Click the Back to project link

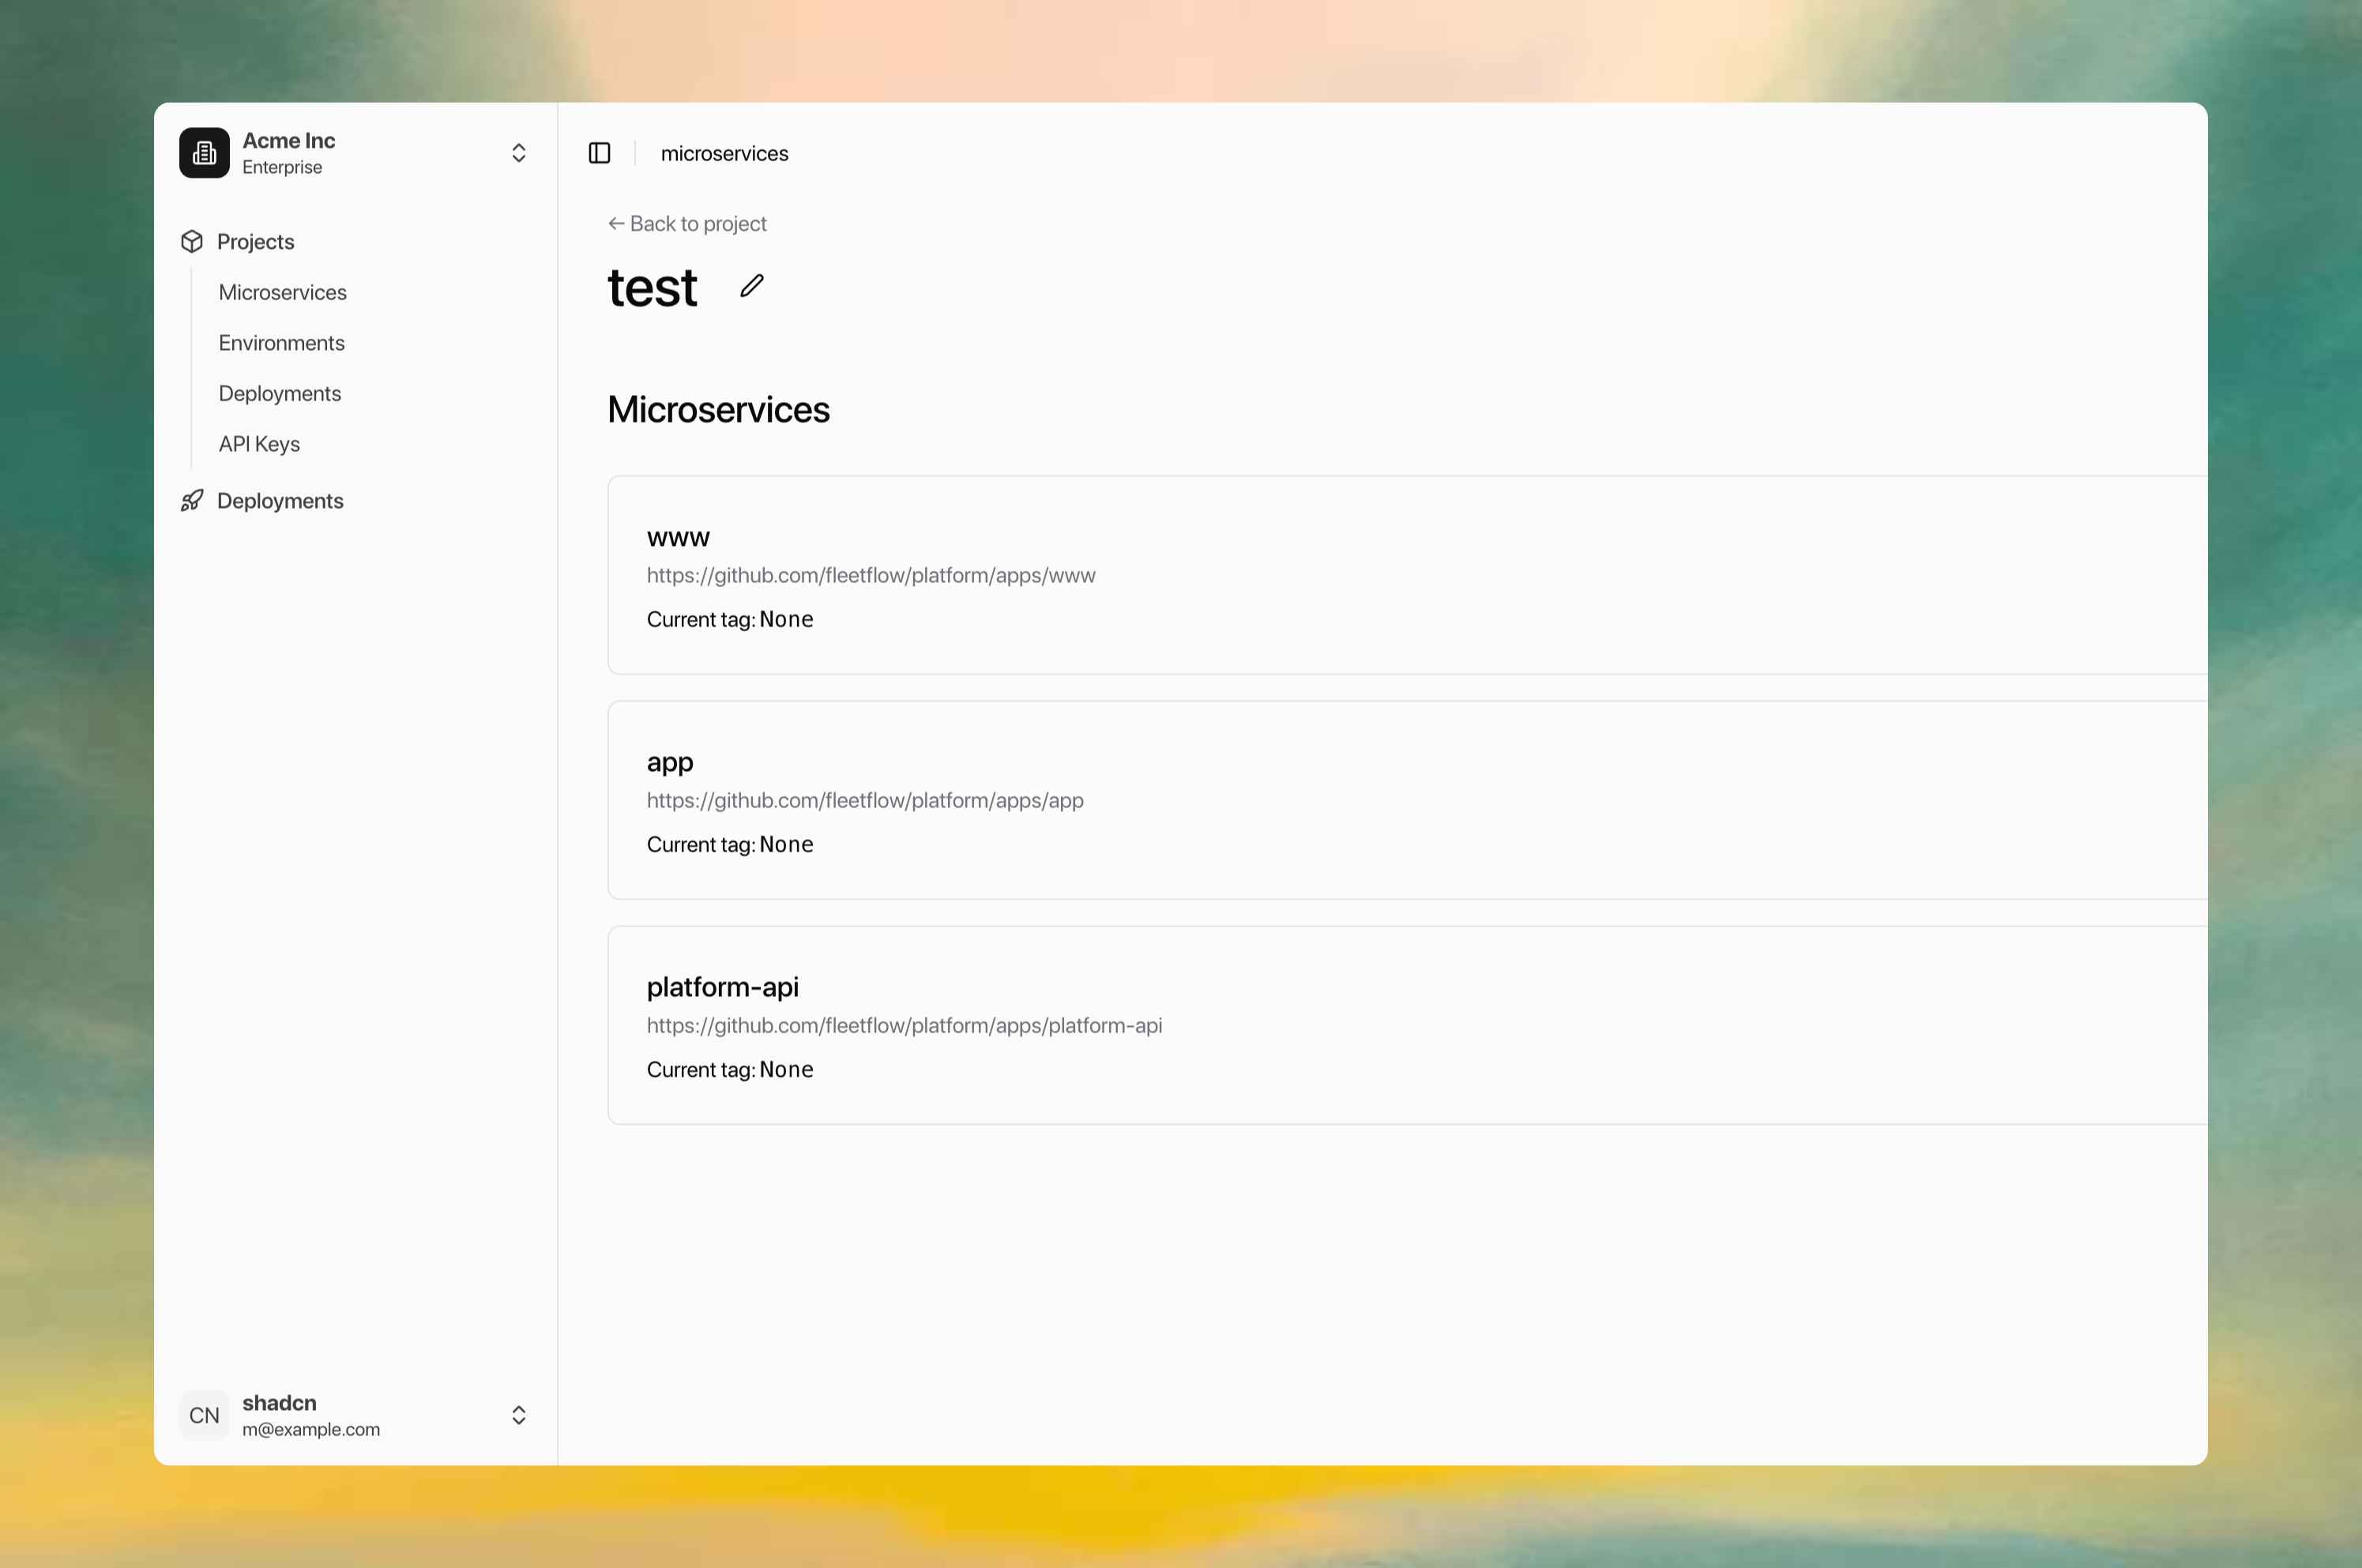[x=698, y=224]
